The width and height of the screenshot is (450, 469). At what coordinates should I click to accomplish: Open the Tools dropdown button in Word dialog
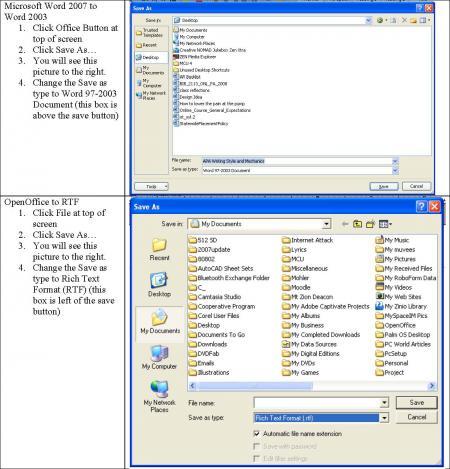[x=151, y=186]
